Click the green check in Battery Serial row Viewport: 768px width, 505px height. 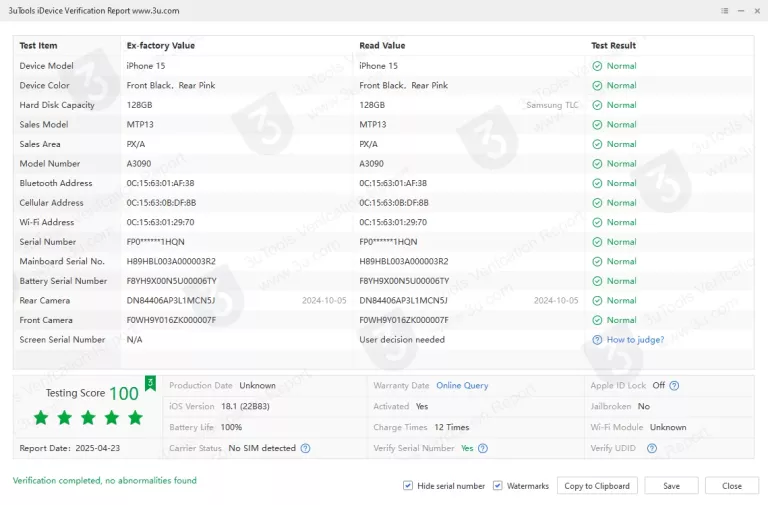(x=597, y=282)
